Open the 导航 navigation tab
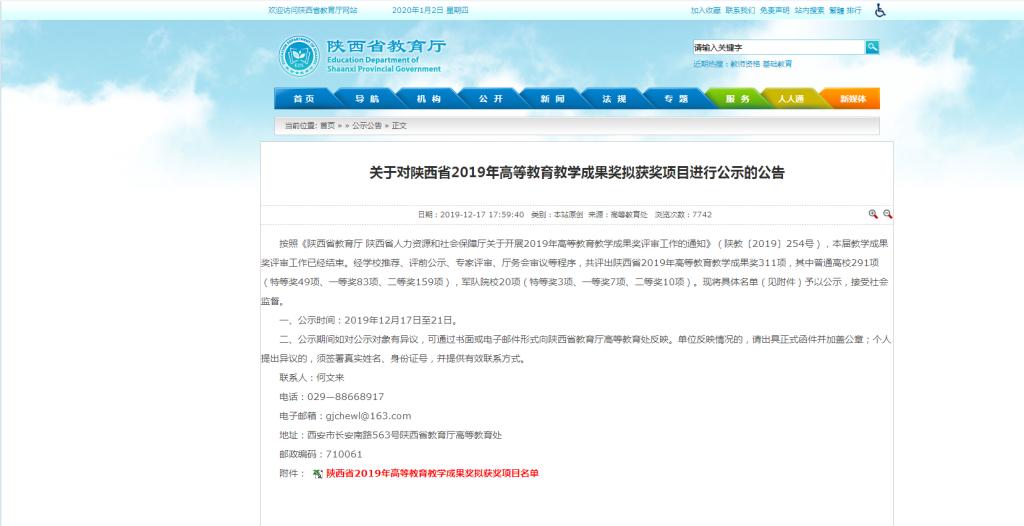 tap(366, 99)
